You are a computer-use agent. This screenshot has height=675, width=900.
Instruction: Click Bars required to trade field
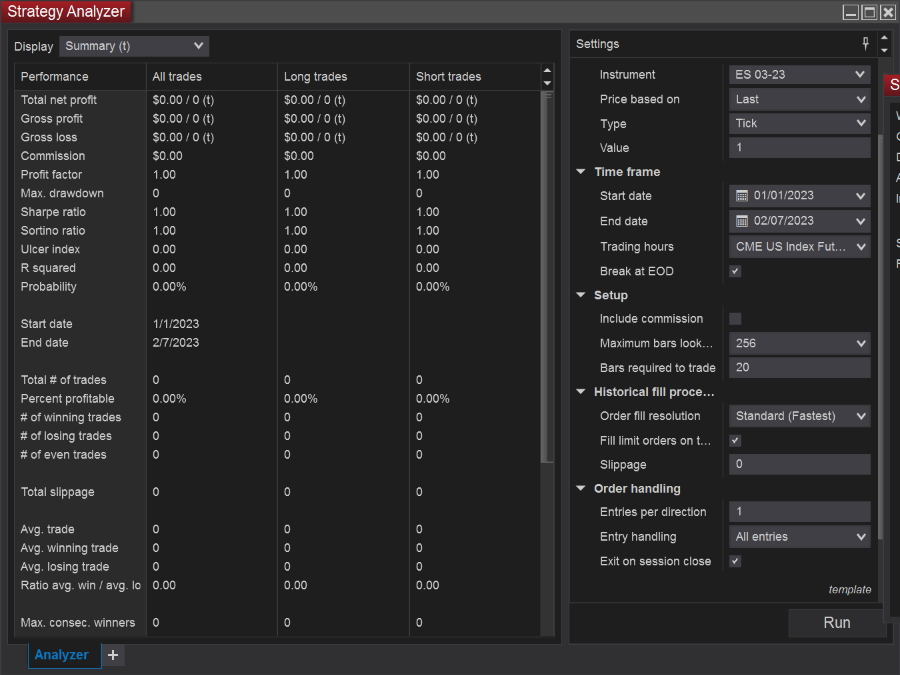coord(800,367)
